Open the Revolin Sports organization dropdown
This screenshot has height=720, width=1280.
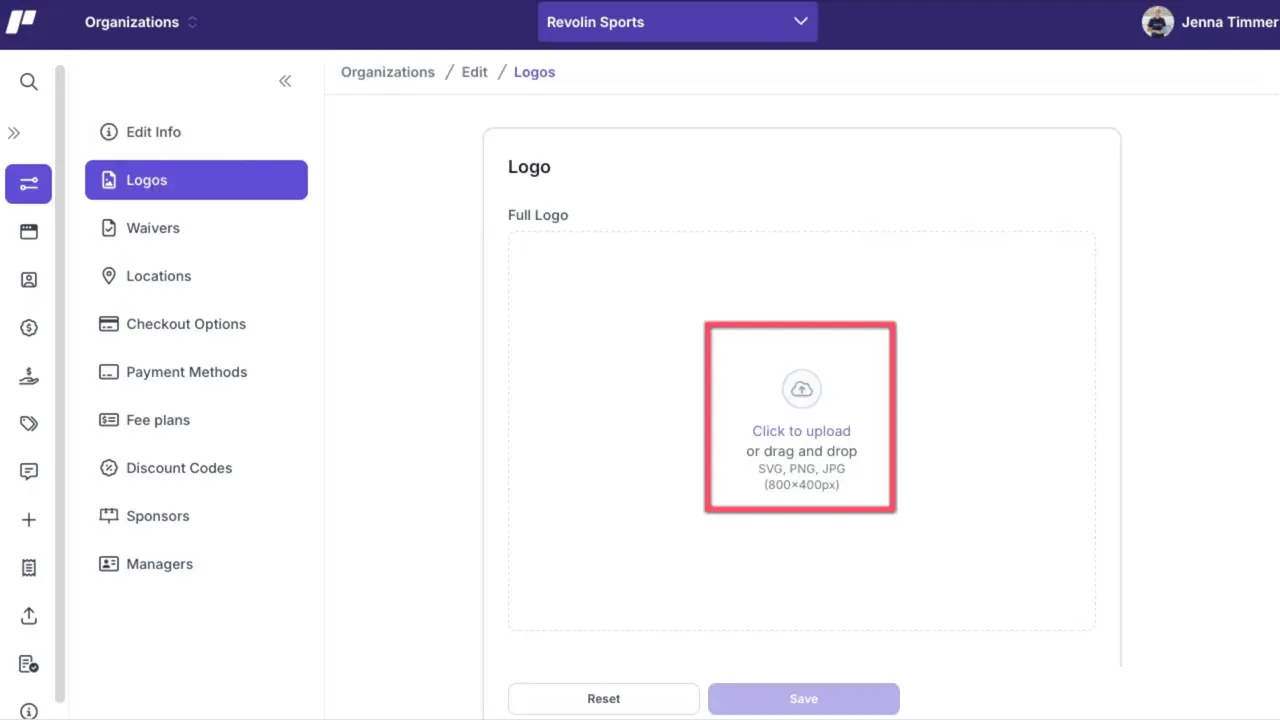678,22
